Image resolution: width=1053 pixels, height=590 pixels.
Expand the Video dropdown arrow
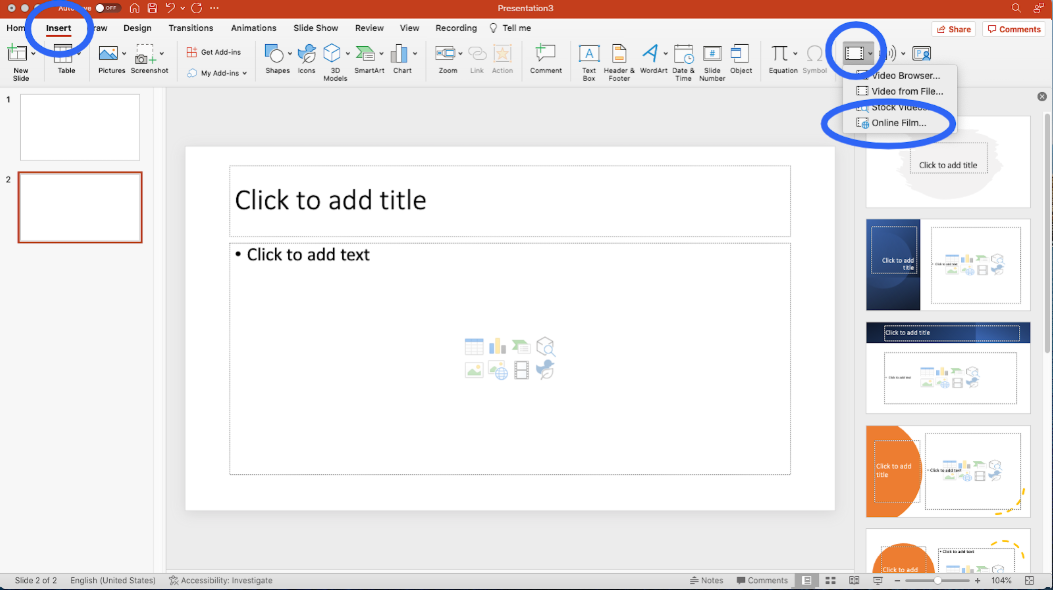click(870, 54)
